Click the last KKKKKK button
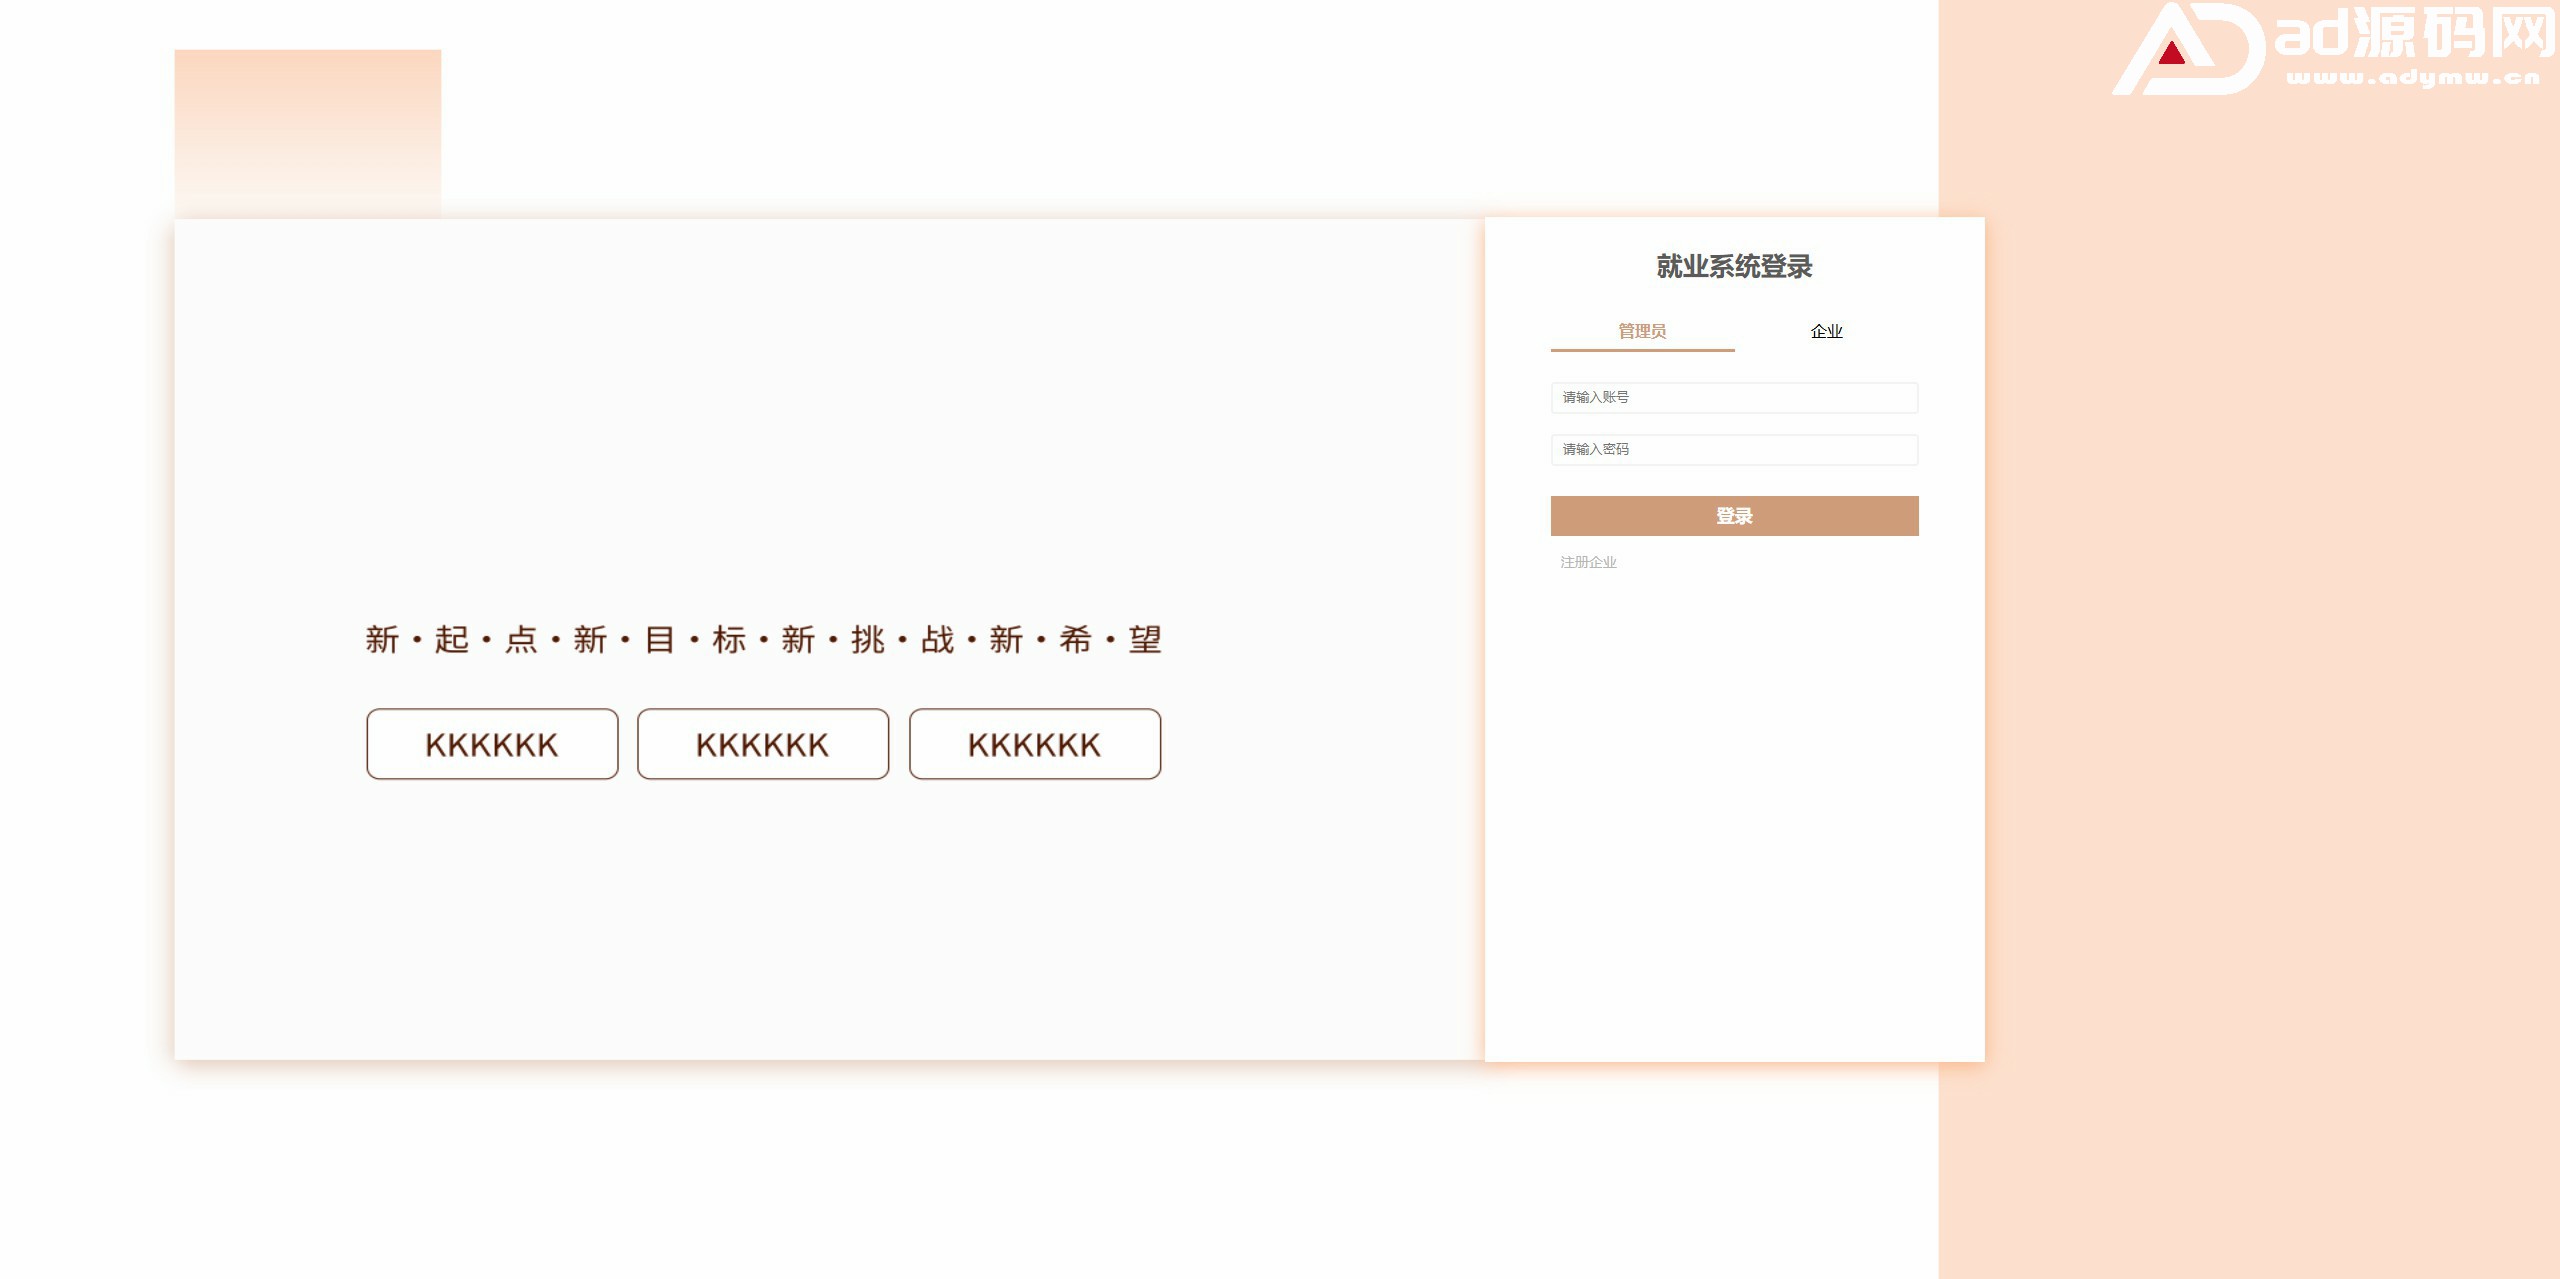Image resolution: width=2560 pixels, height=1279 pixels. [x=1035, y=744]
